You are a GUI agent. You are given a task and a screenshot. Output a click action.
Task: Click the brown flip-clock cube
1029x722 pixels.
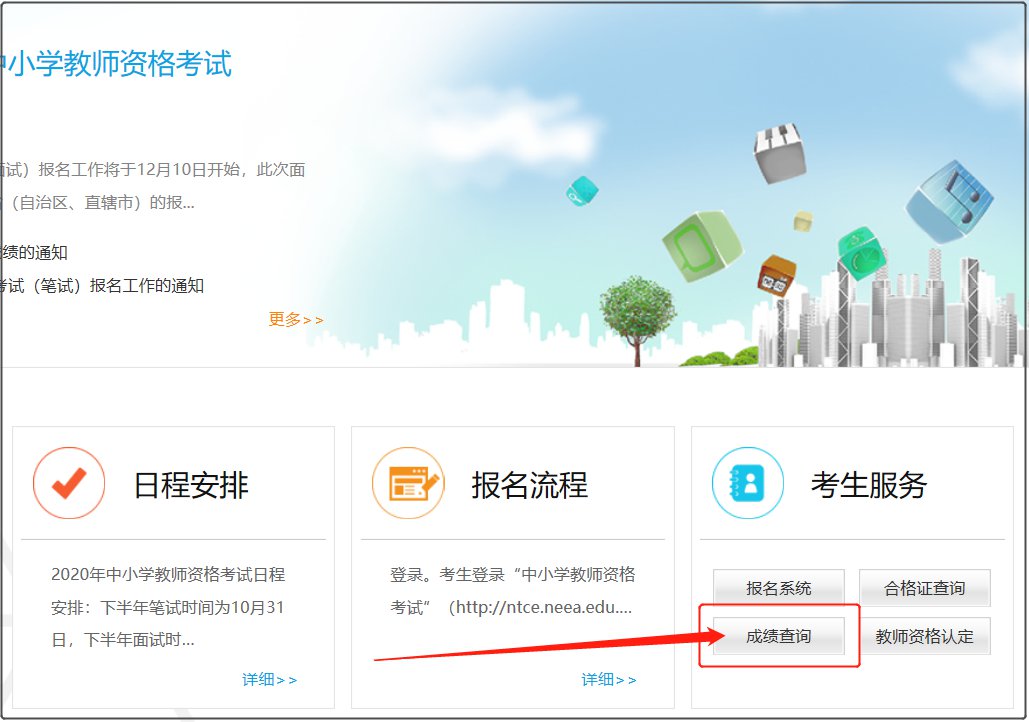point(775,276)
